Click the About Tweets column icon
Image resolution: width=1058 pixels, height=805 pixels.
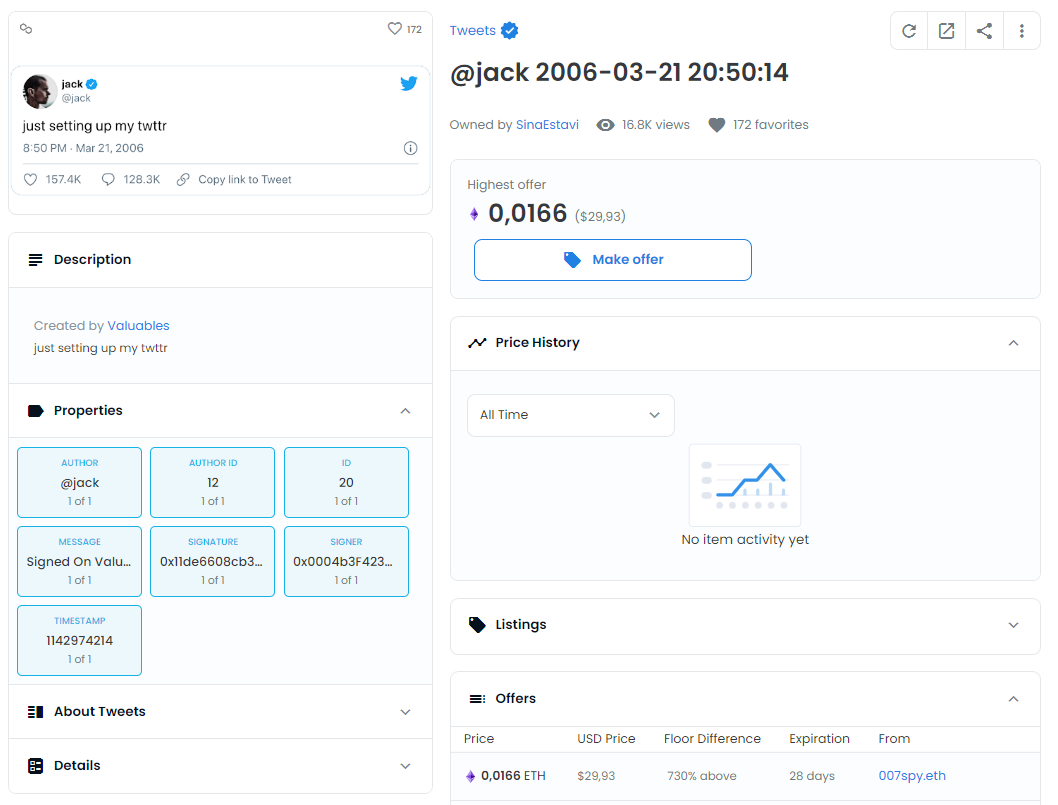36,712
